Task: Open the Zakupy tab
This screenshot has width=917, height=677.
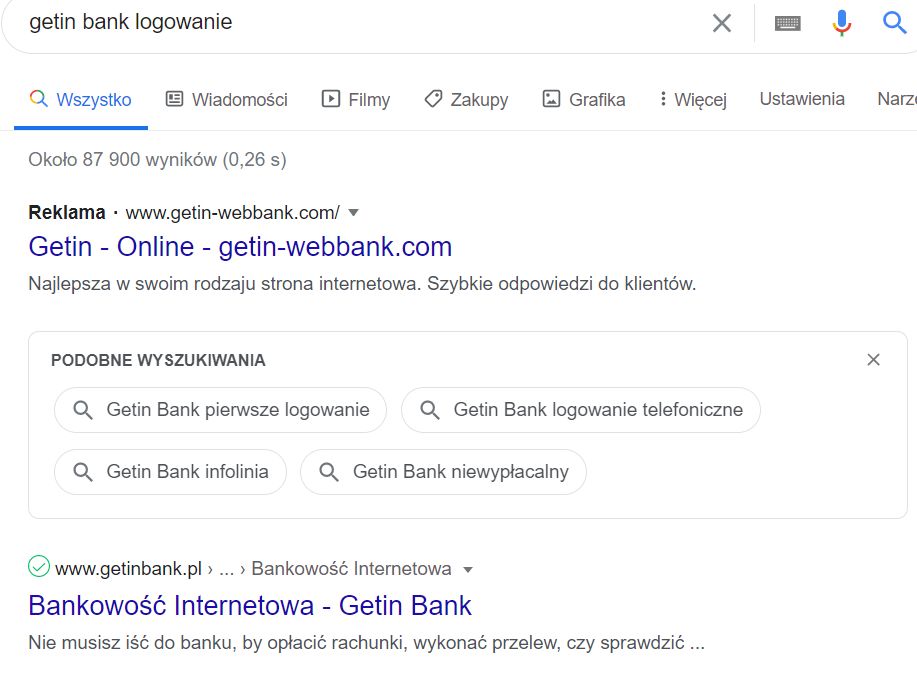Action: pyautogui.click(x=466, y=99)
